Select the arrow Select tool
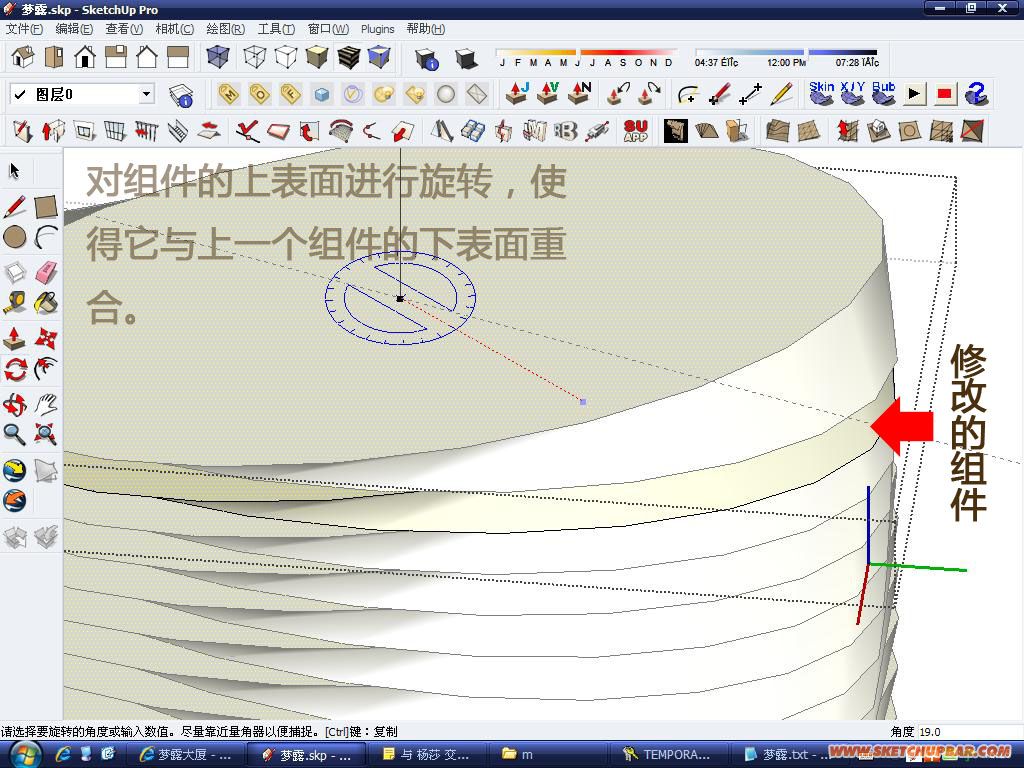The image size is (1024, 768). tap(15, 171)
